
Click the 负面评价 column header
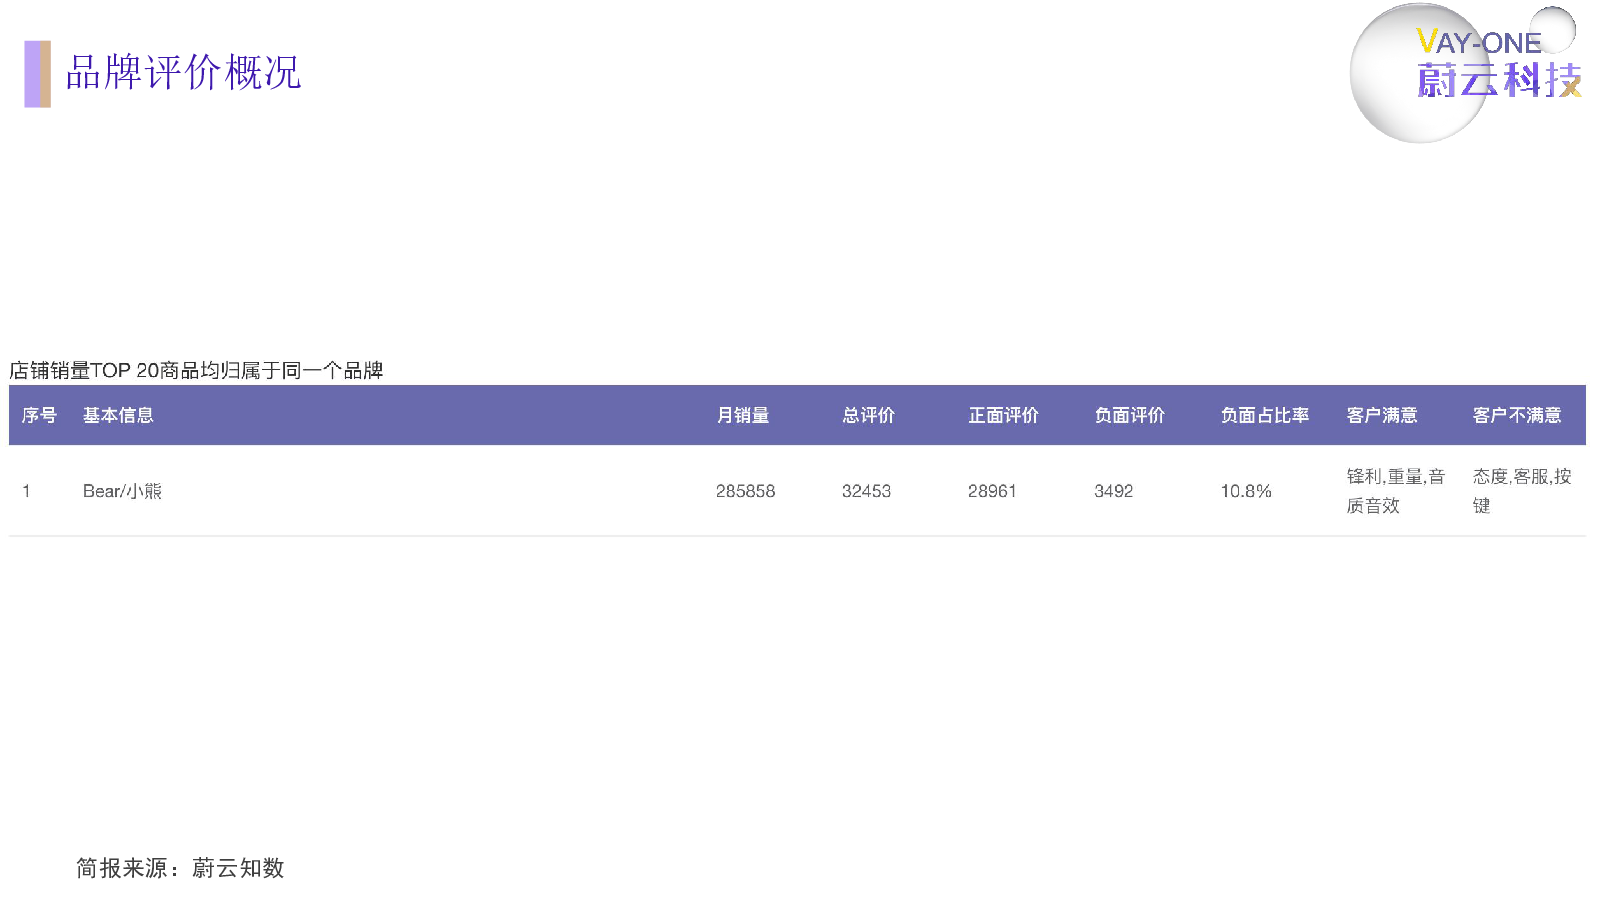tap(1129, 415)
